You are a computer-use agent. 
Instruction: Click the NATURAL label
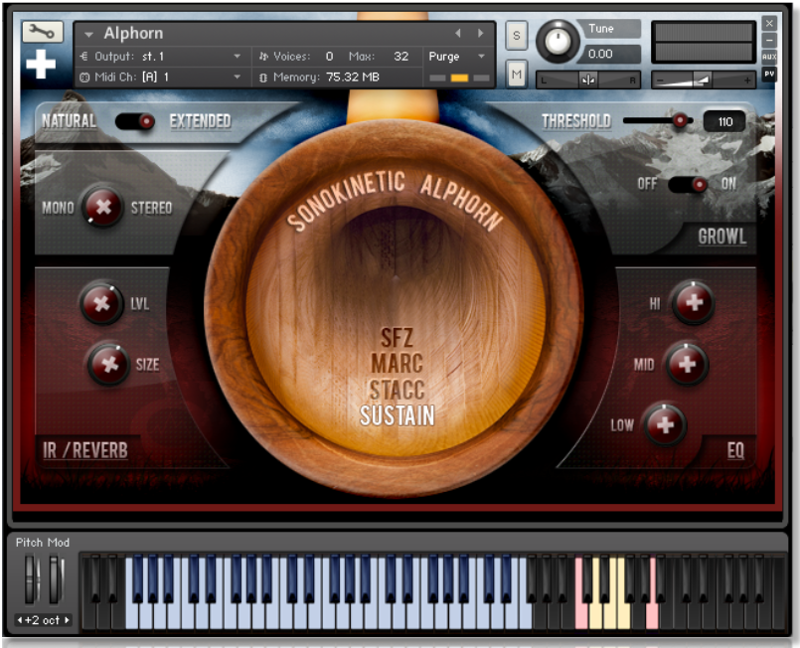pyautogui.click(x=69, y=121)
